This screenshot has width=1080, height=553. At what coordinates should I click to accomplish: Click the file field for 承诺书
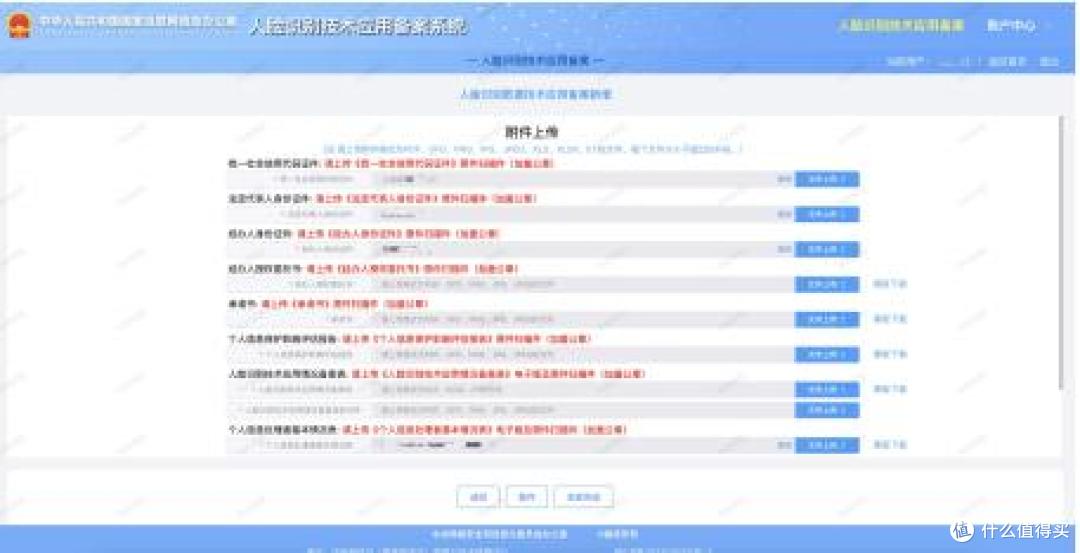pos(583,320)
